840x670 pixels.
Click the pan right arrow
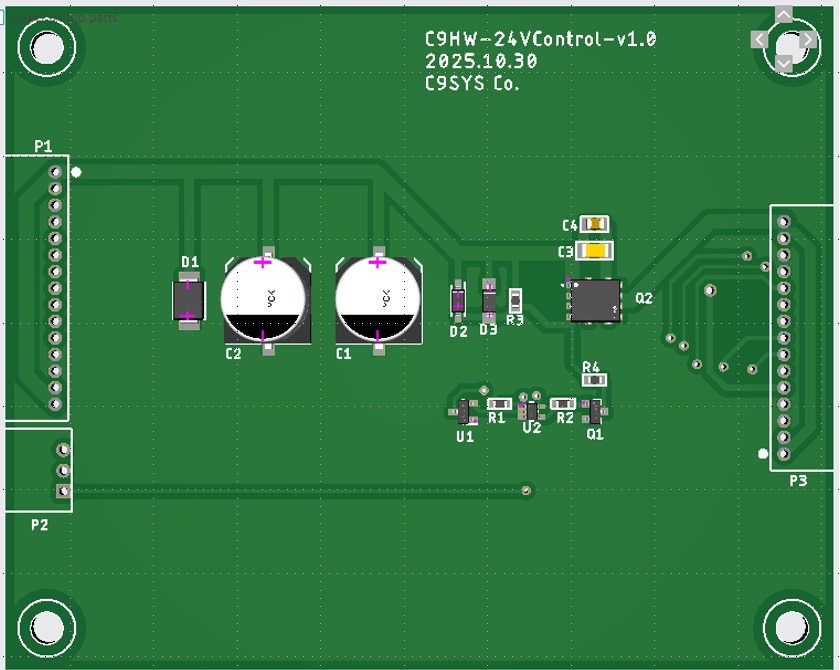pos(808,39)
